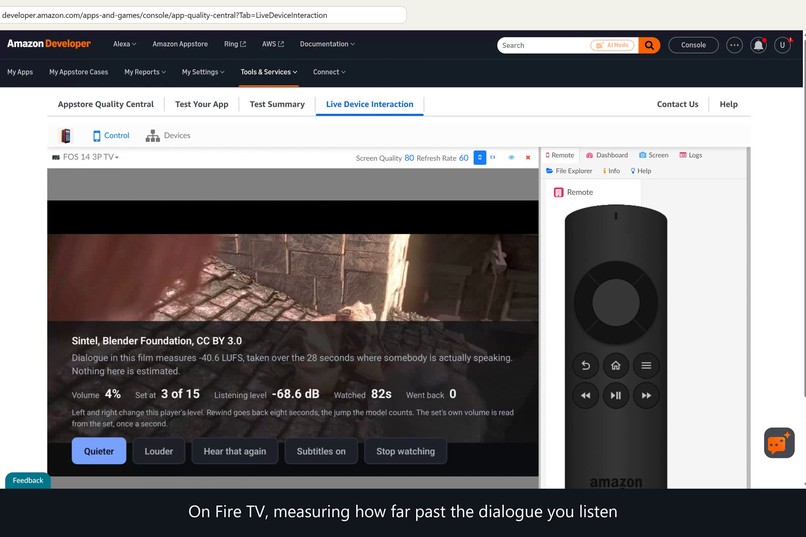The height and width of the screenshot is (537, 806).
Task: Click the Louder button in the player
Action: tap(158, 451)
